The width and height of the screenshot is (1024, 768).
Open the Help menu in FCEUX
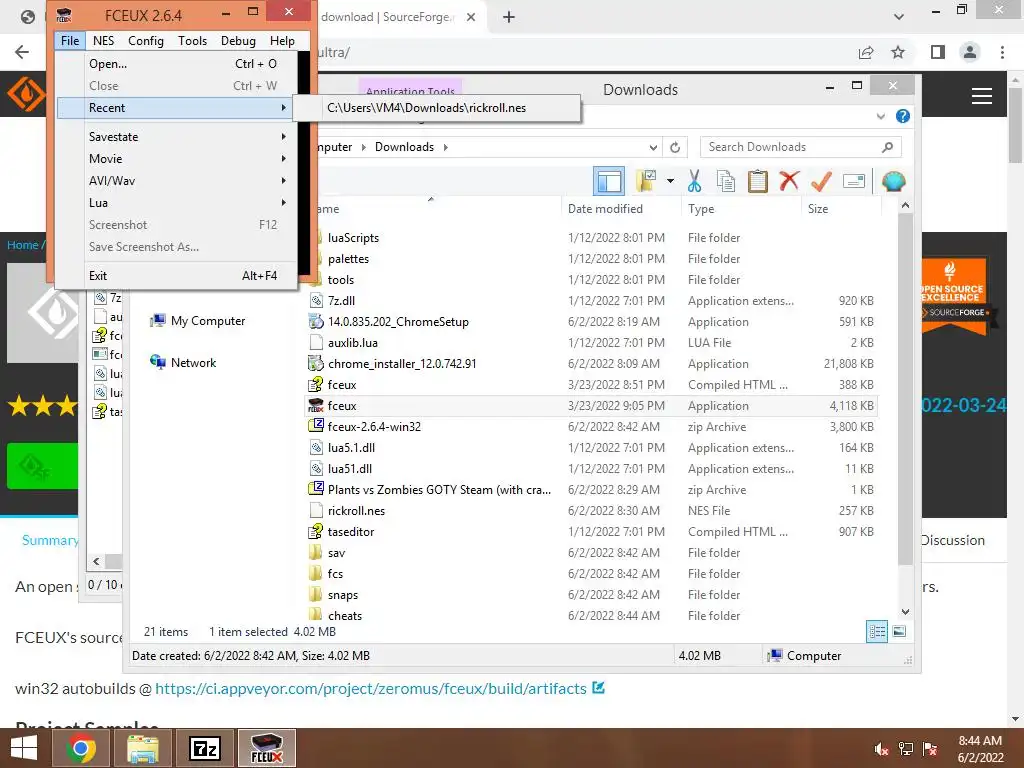[282, 40]
